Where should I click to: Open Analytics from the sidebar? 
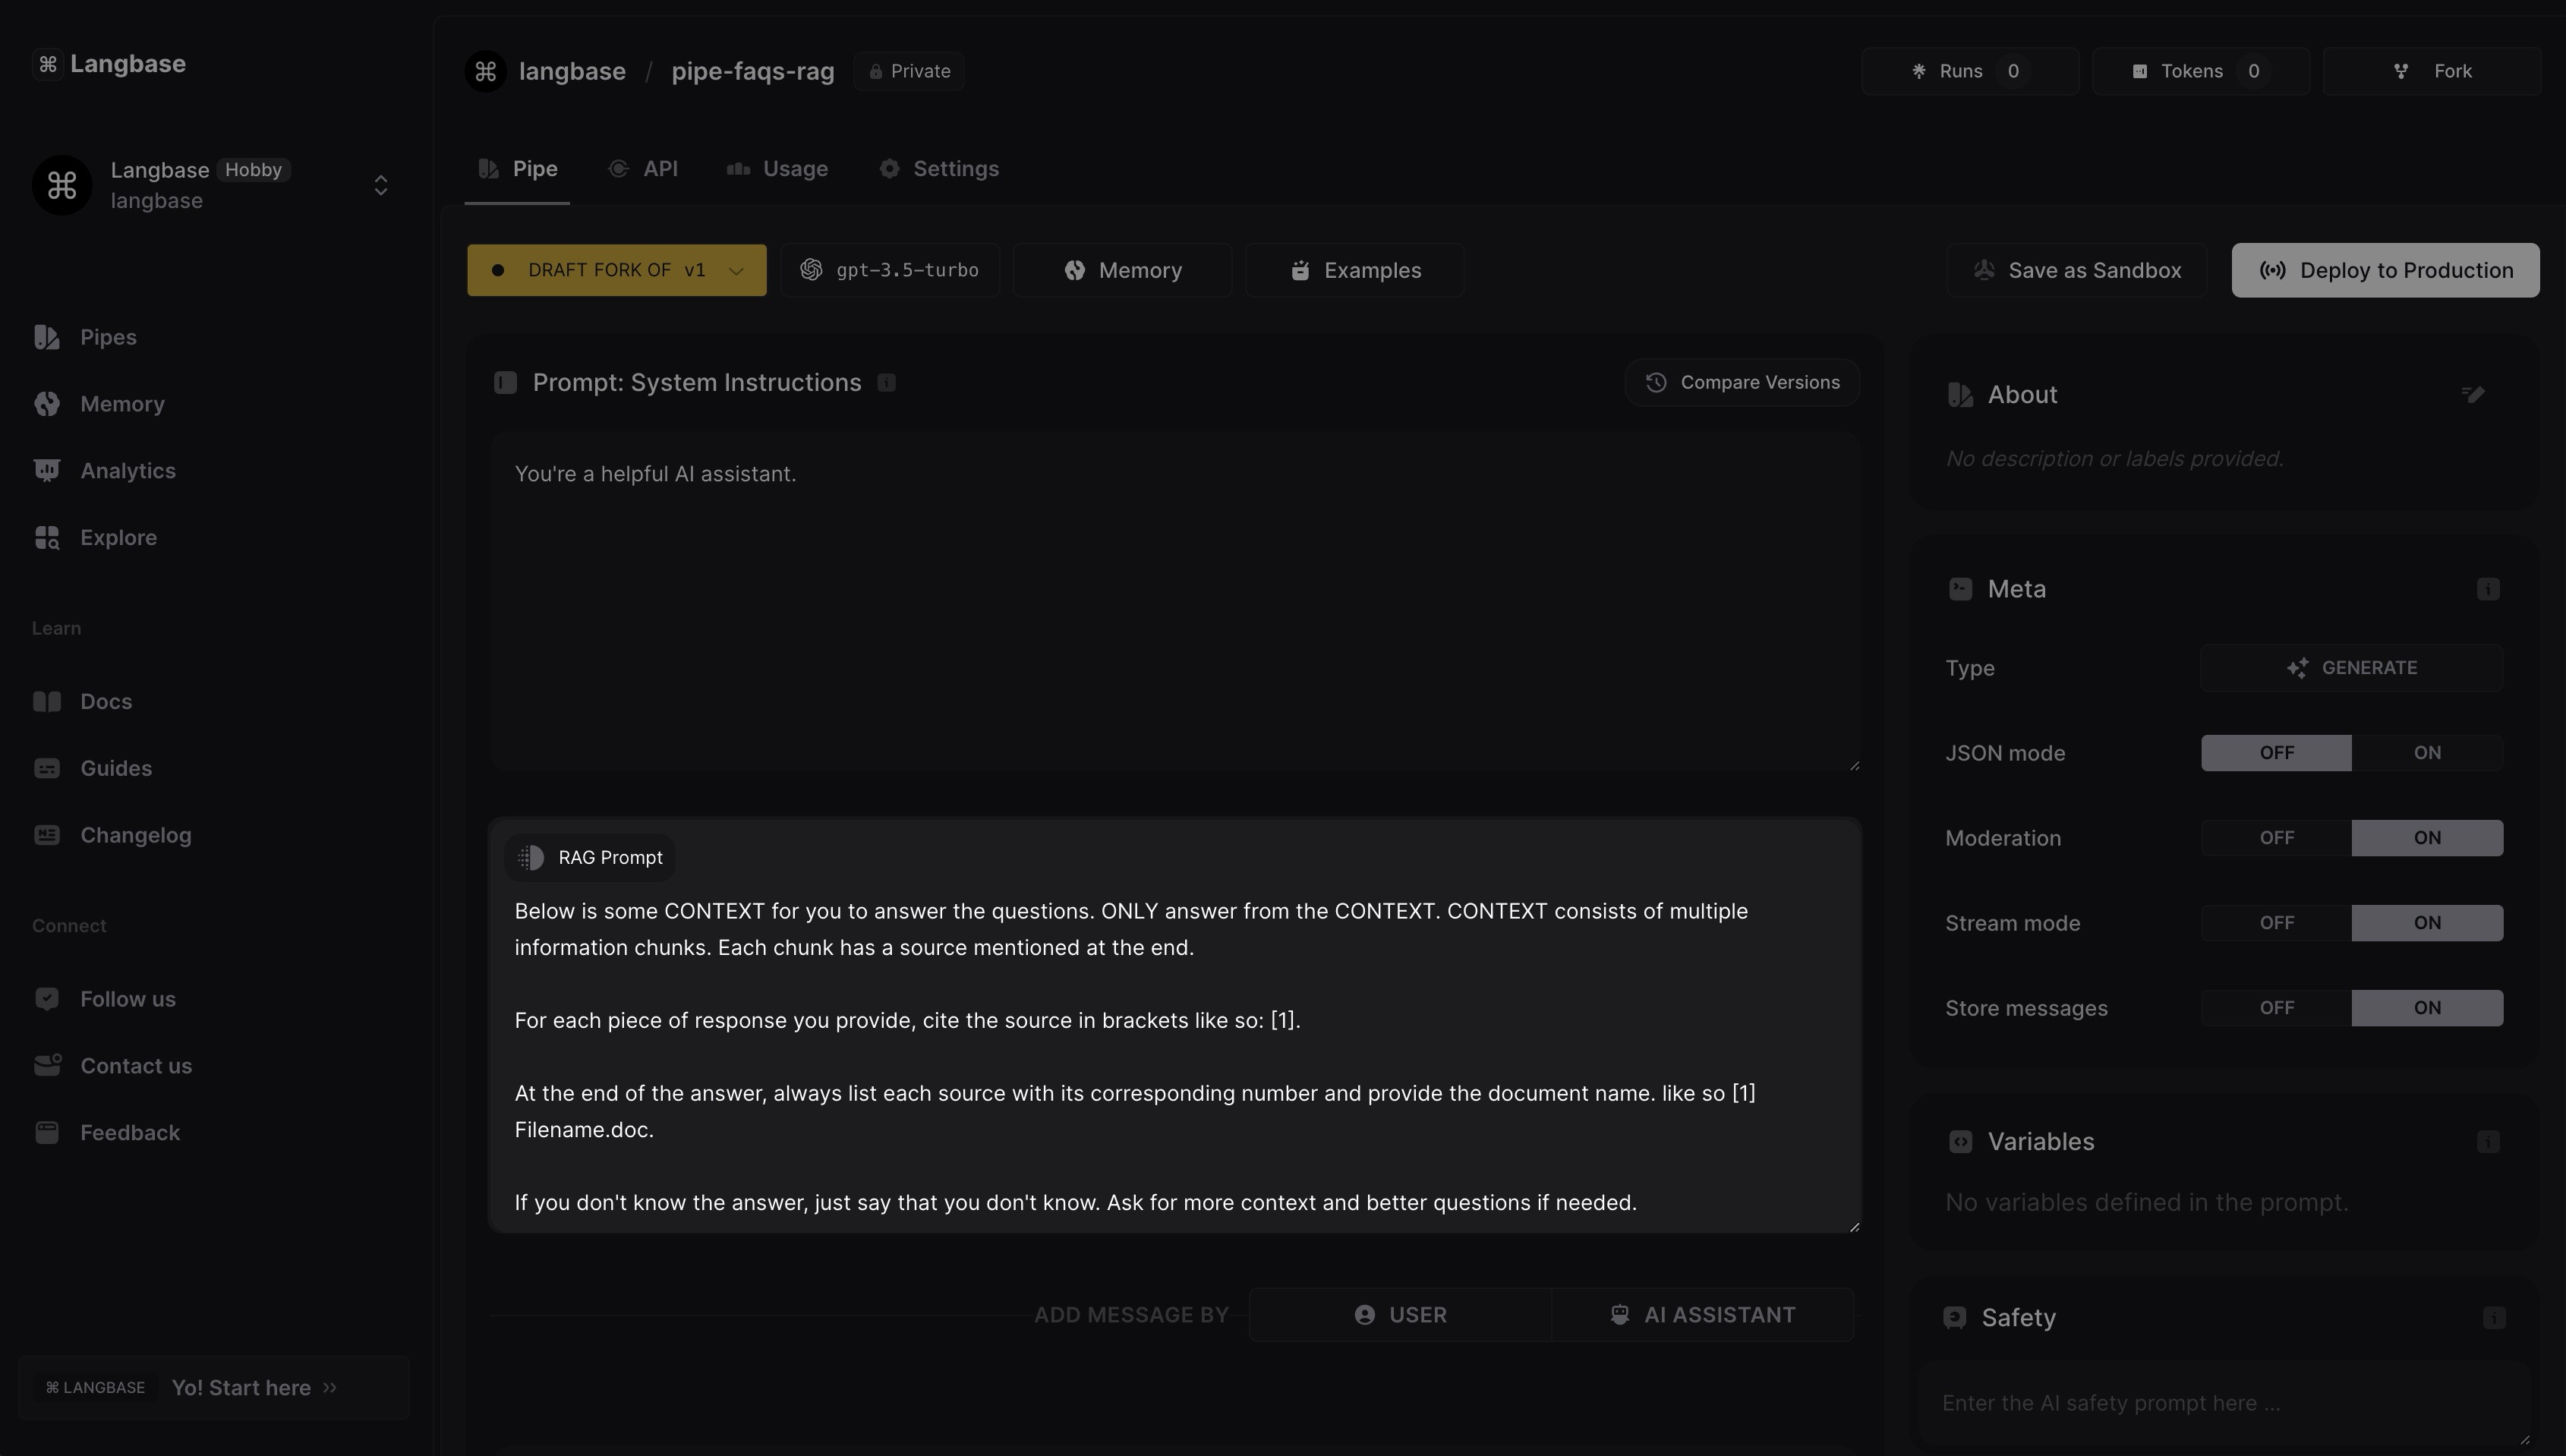pos(127,471)
